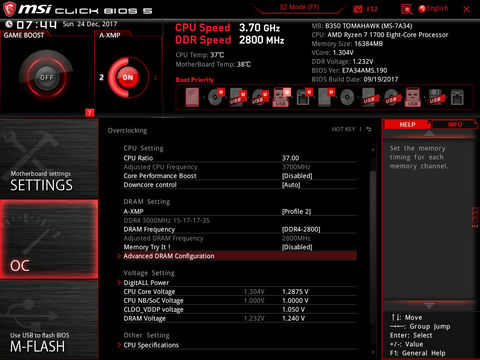The image size is (480, 360).
Task: Click the MB: B350 TOMAHAWK text
Action: pos(362,26)
